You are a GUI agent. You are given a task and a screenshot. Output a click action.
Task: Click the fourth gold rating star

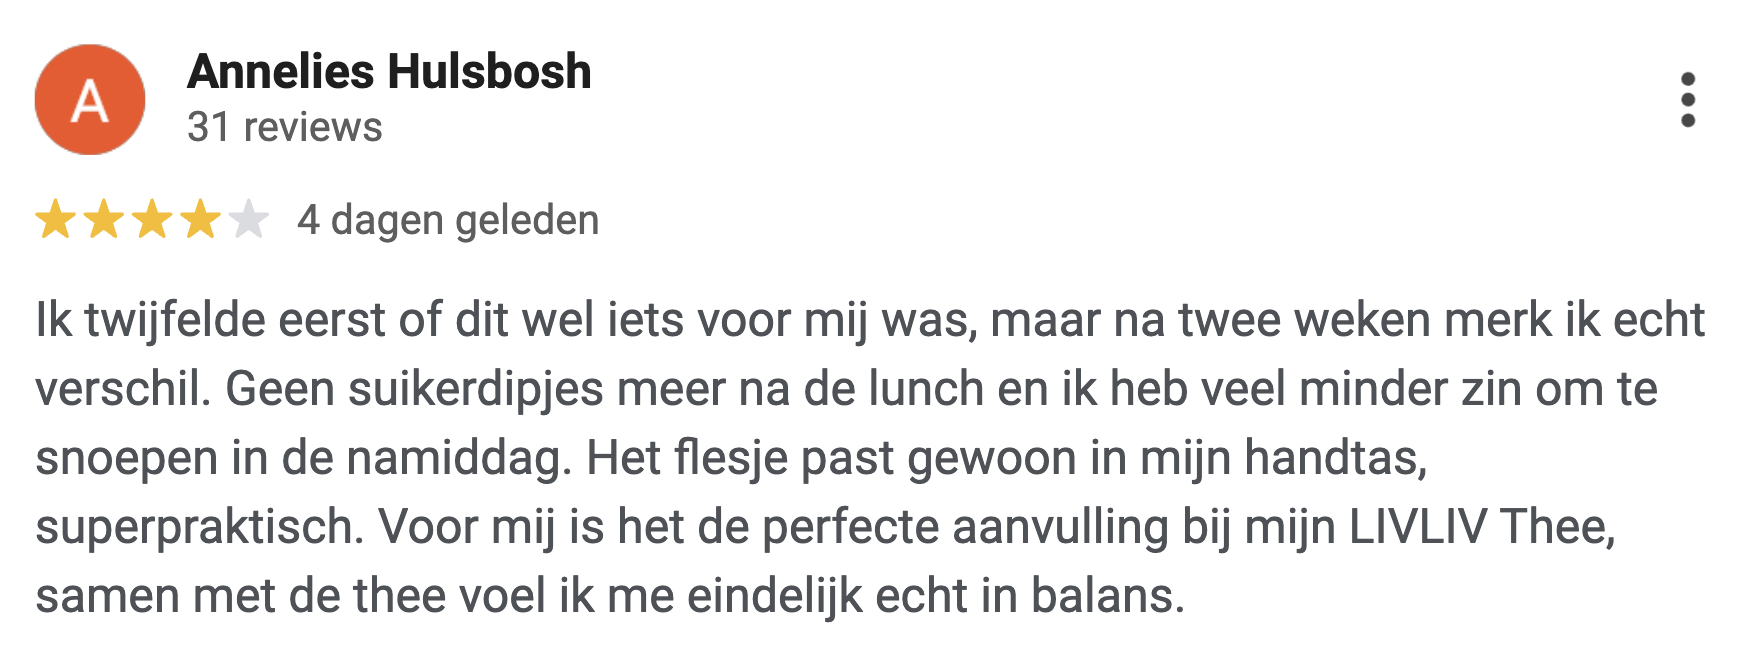click(x=200, y=220)
